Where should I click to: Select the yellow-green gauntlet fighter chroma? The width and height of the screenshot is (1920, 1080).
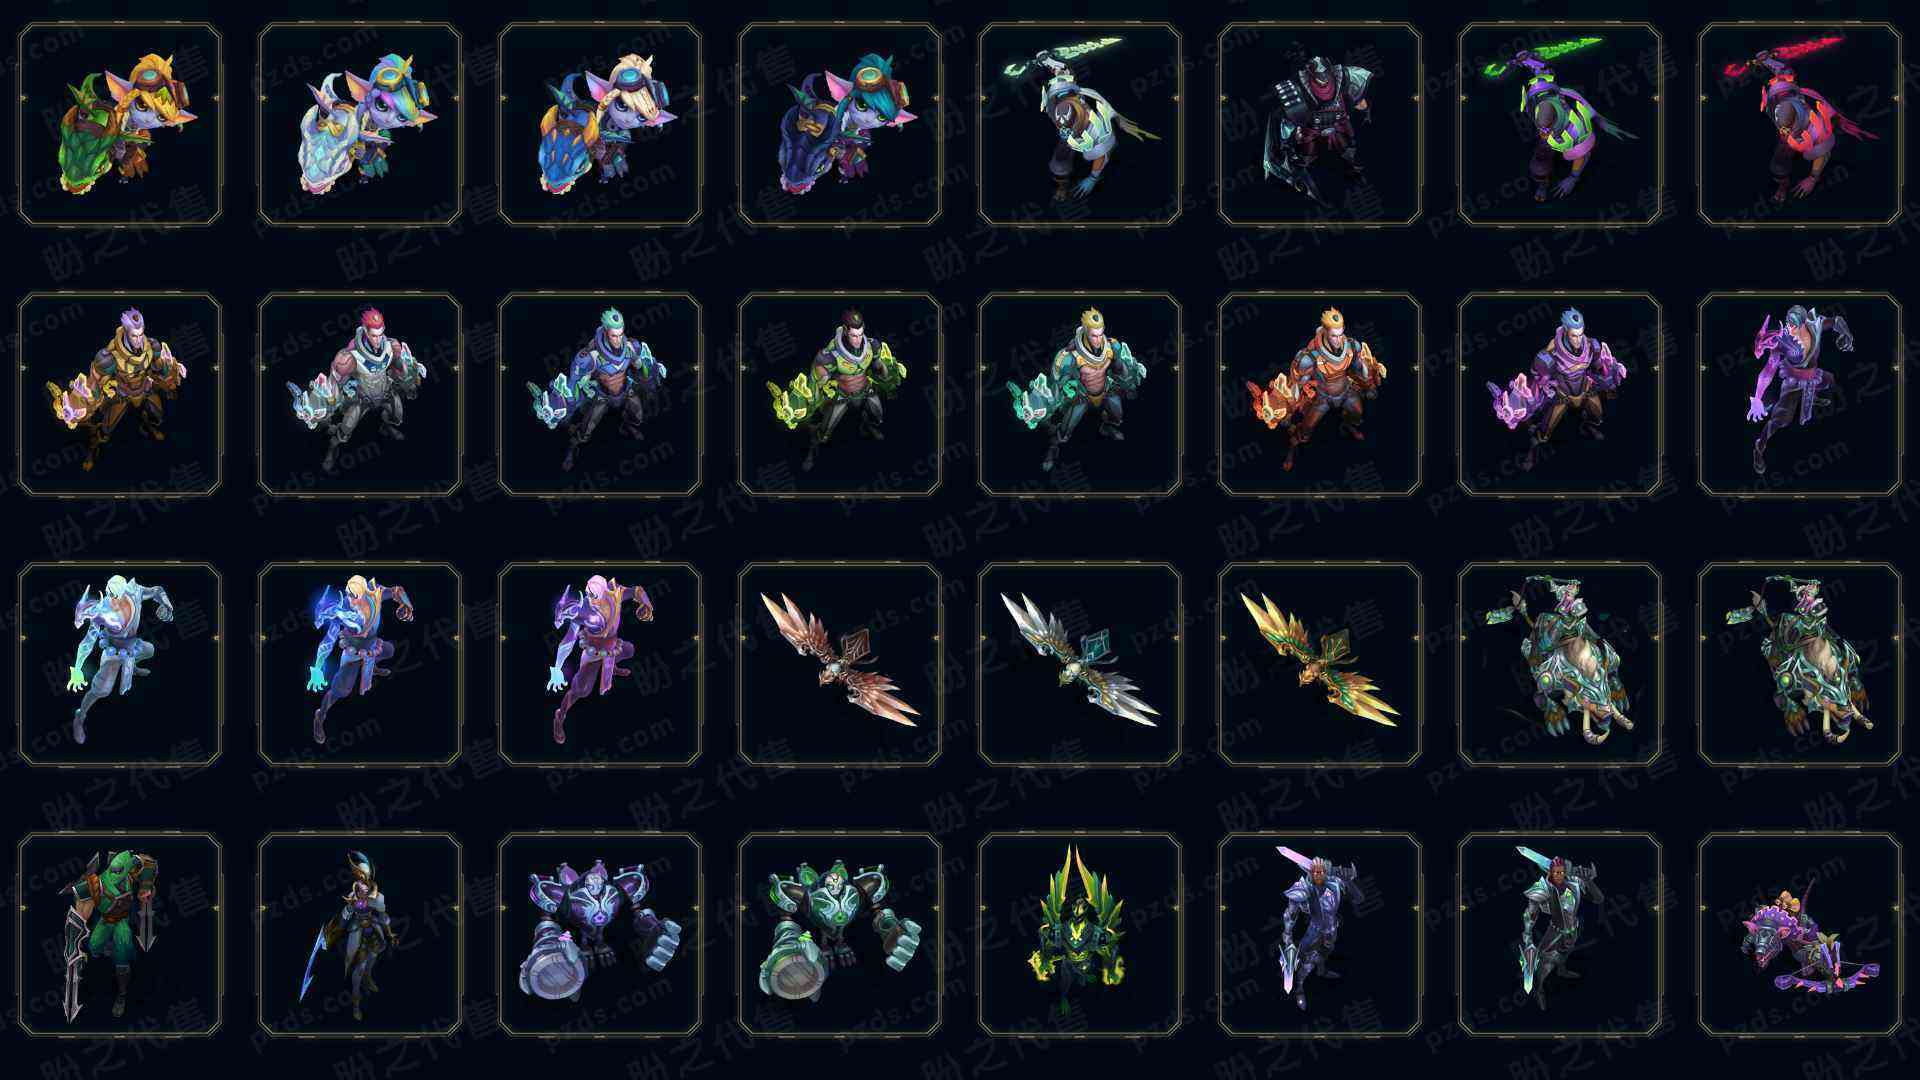840,394
